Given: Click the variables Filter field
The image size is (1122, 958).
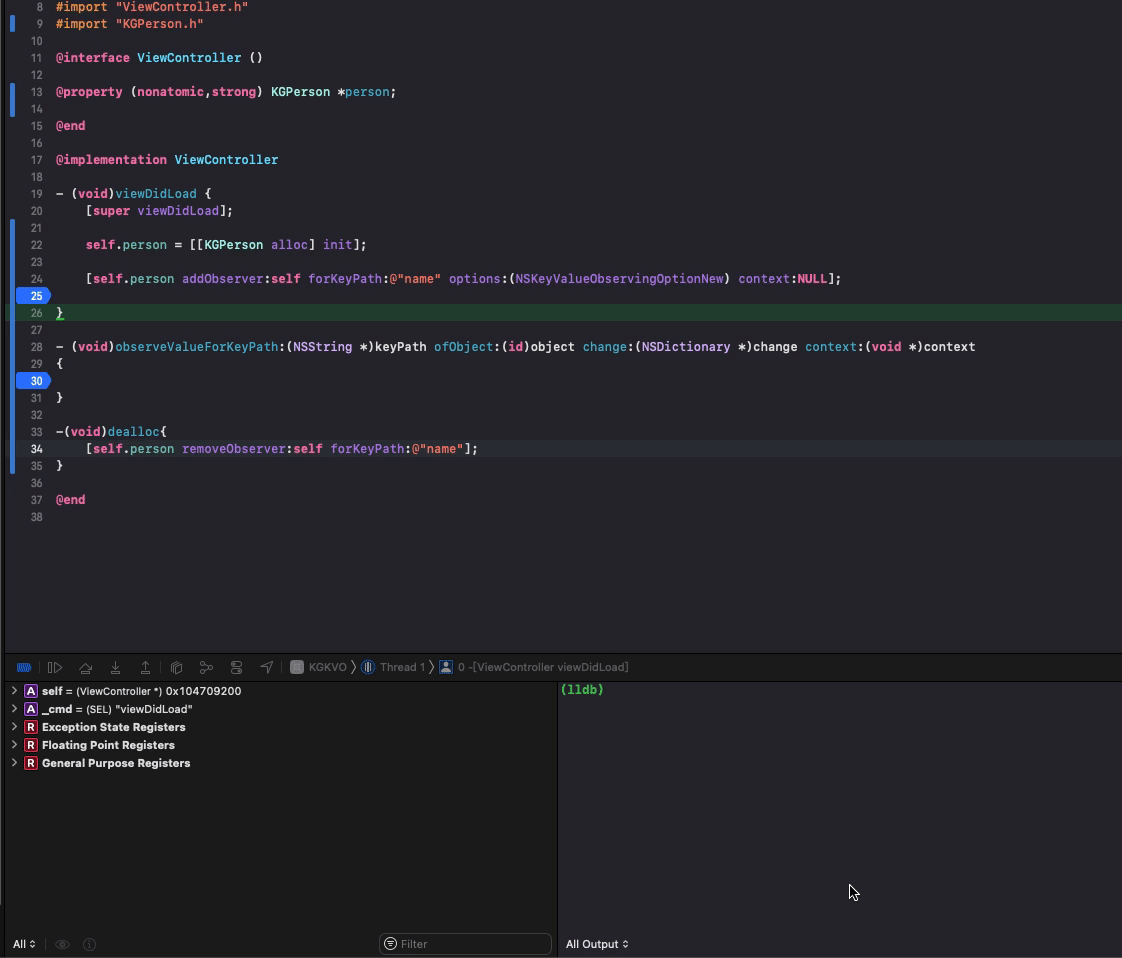Looking at the screenshot, I should point(465,943).
